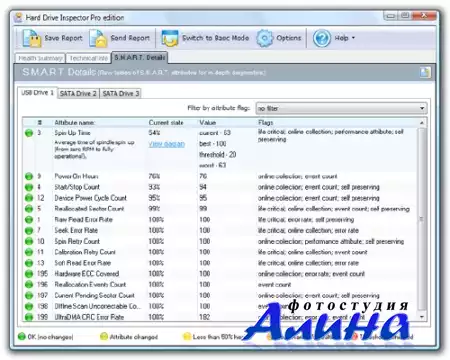Screen dimensions: 450x360
Task: Select the Spin Retry Count attribute name
Action: point(77,241)
